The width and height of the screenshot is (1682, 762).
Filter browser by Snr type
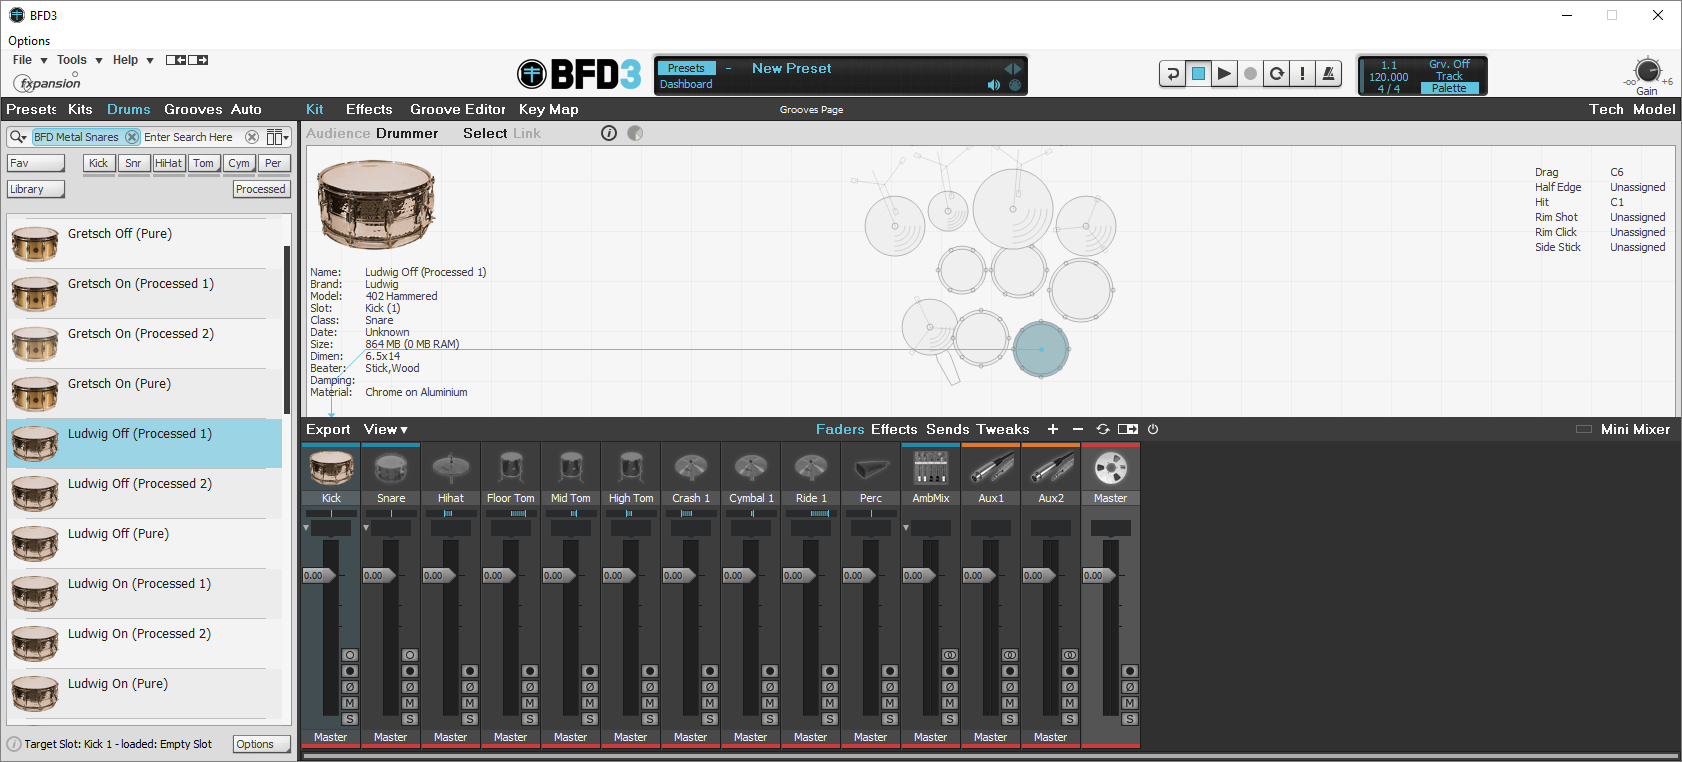pyautogui.click(x=133, y=163)
